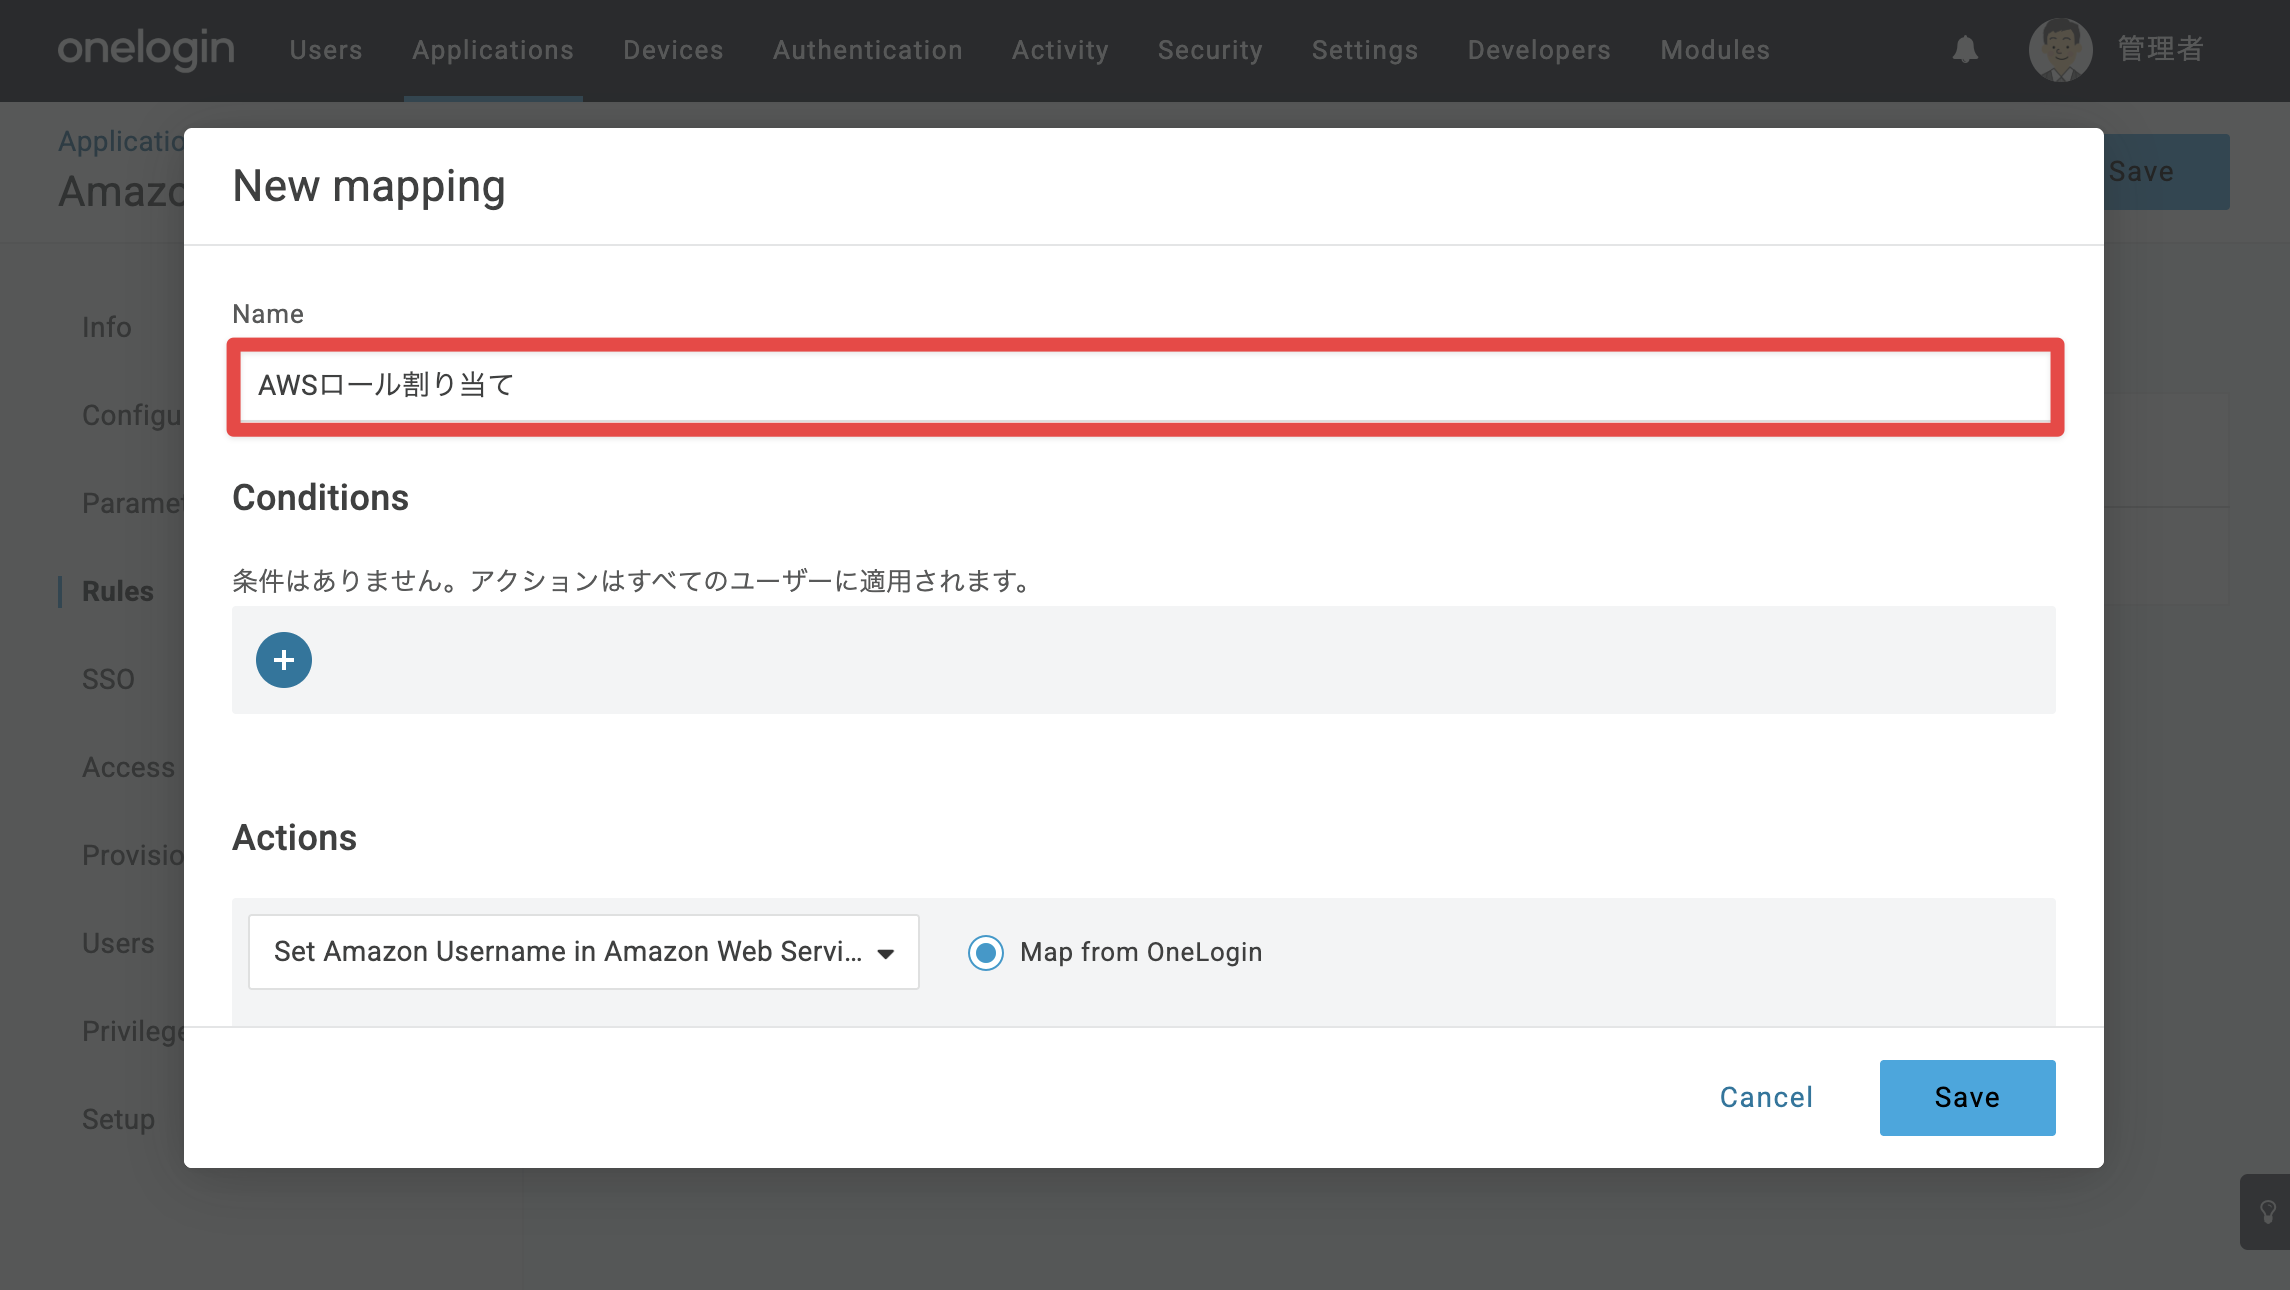Open the Developers menu
Image resolution: width=2290 pixels, height=1290 pixels.
tap(1539, 50)
